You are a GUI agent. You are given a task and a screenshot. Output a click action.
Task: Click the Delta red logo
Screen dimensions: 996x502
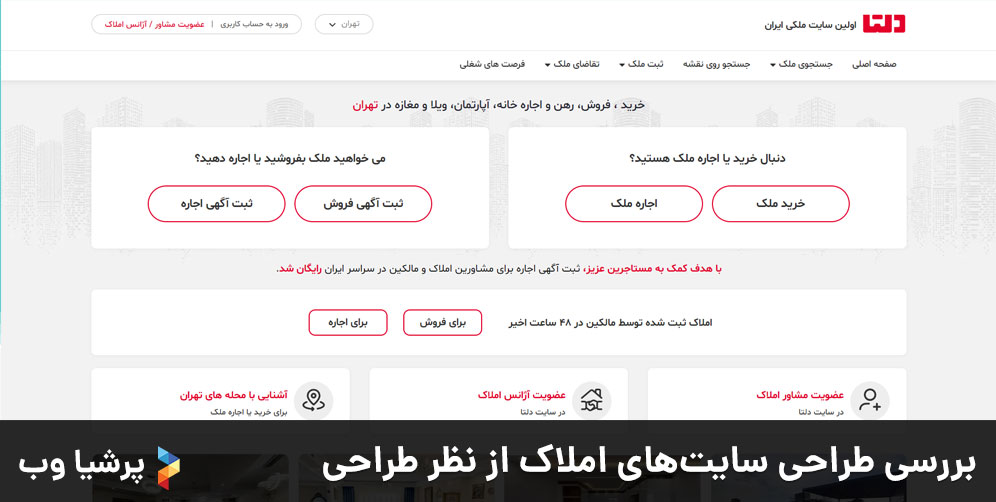click(884, 24)
